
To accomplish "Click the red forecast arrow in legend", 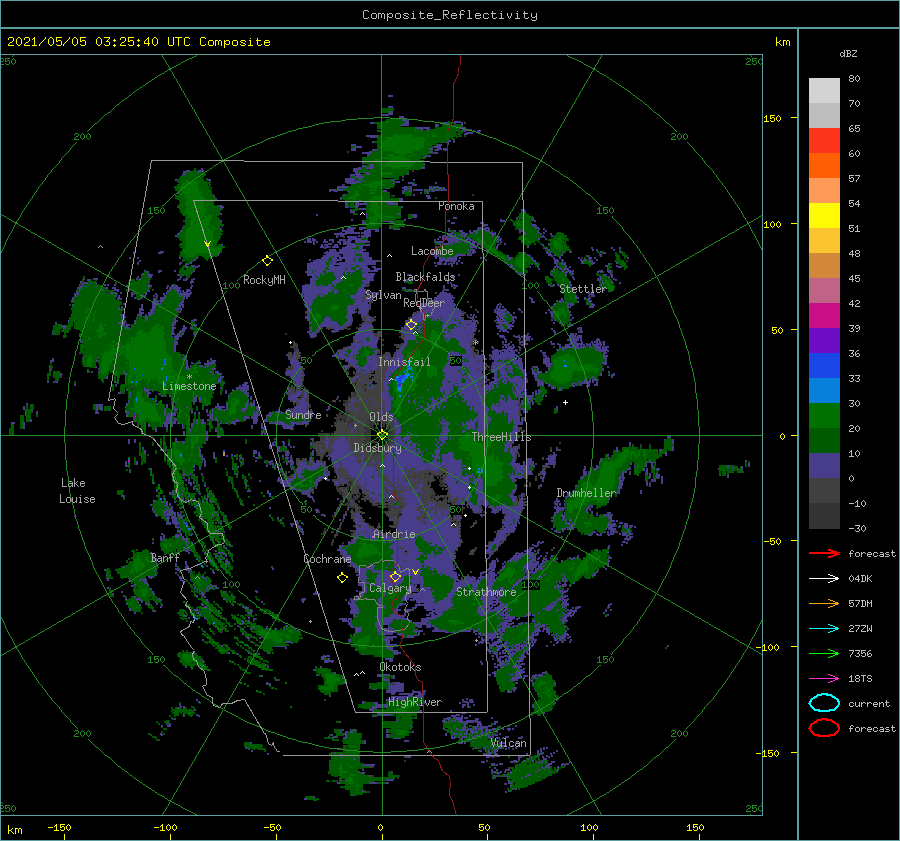I will (x=824, y=553).
